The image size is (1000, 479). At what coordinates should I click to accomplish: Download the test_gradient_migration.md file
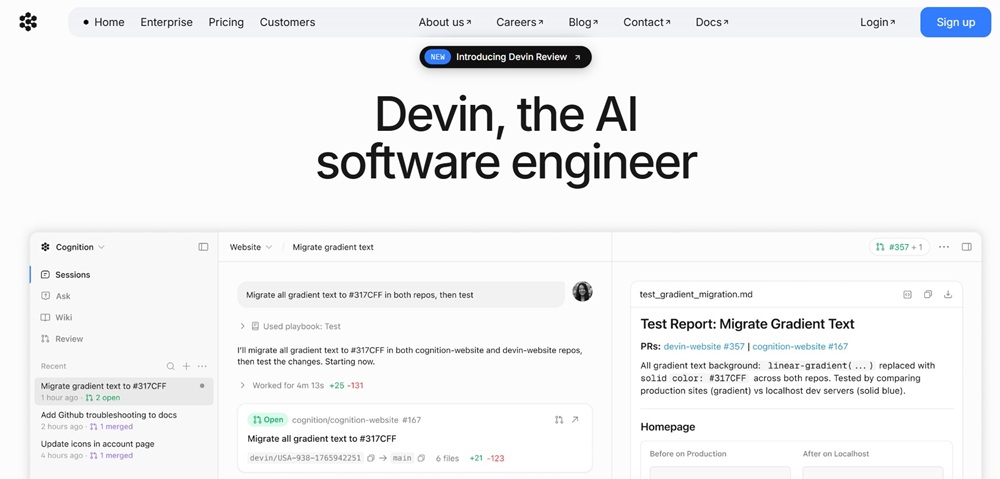click(947, 295)
